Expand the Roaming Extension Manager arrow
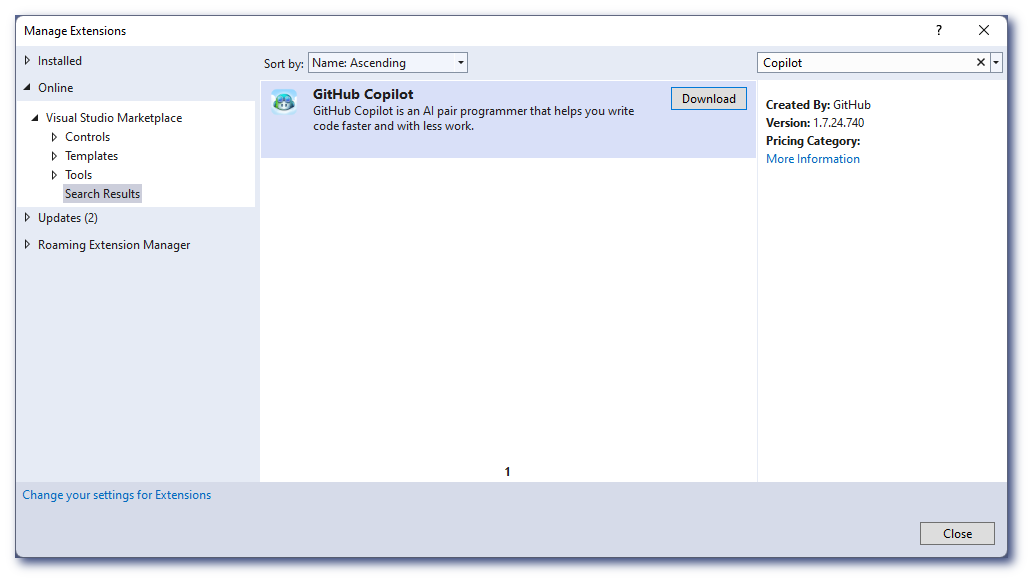The image size is (1033, 583). tap(27, 244)
